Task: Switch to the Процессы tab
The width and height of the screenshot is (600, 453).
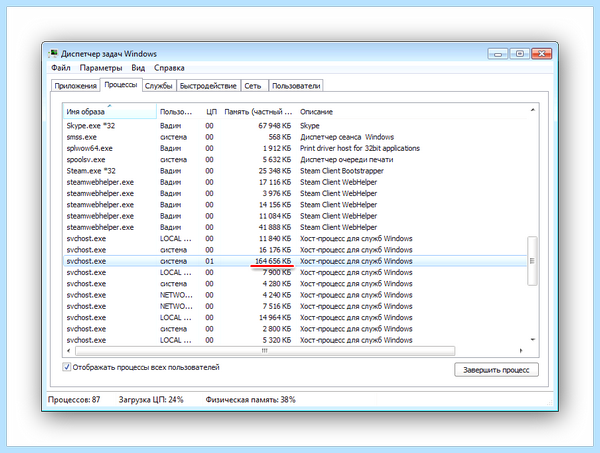Action: tap(121, 85)
